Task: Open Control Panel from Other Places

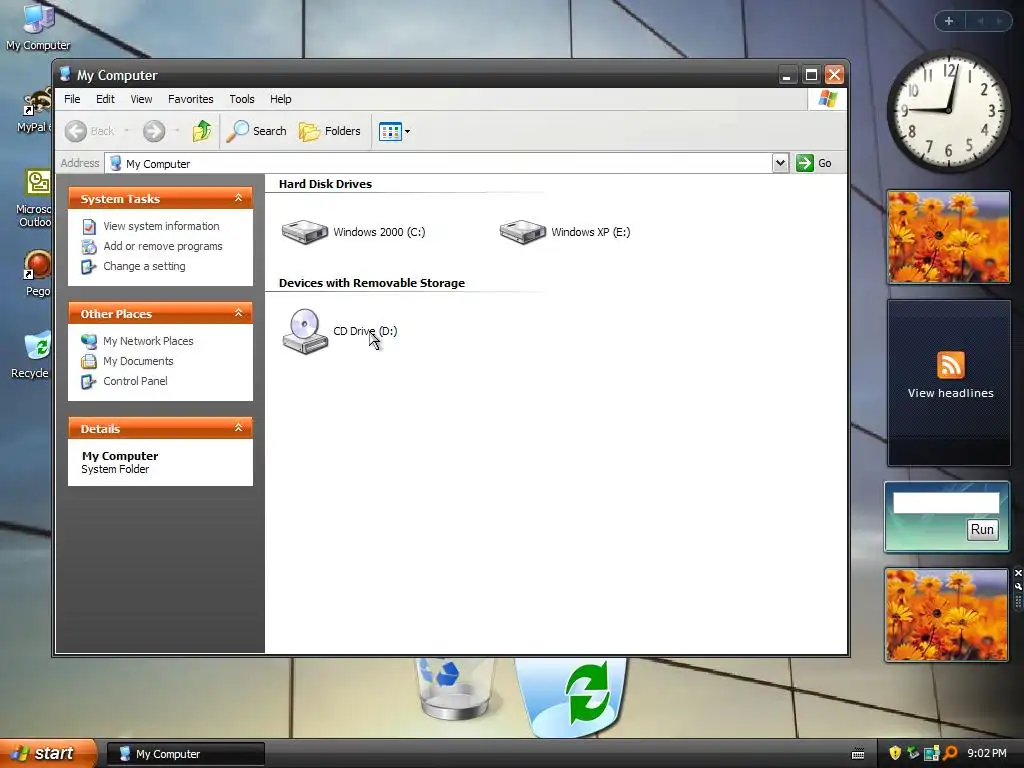Action: point(135,381)
